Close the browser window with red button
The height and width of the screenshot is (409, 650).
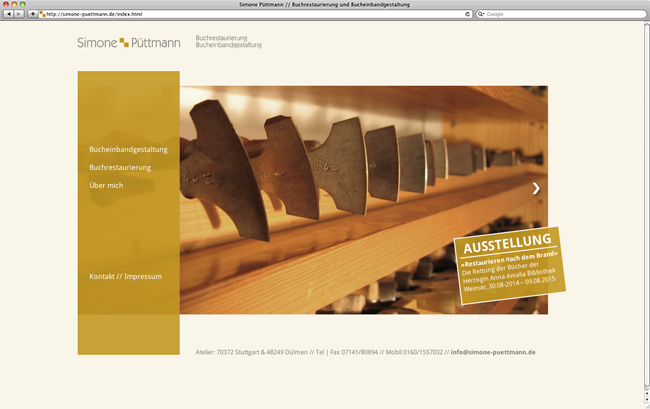pos(6,4)
